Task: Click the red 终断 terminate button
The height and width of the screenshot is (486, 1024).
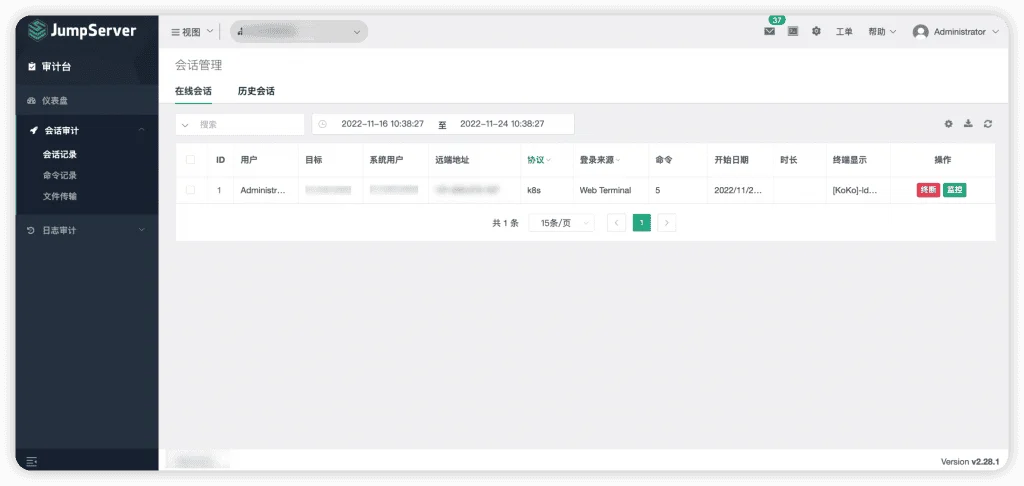Action: 928,190
